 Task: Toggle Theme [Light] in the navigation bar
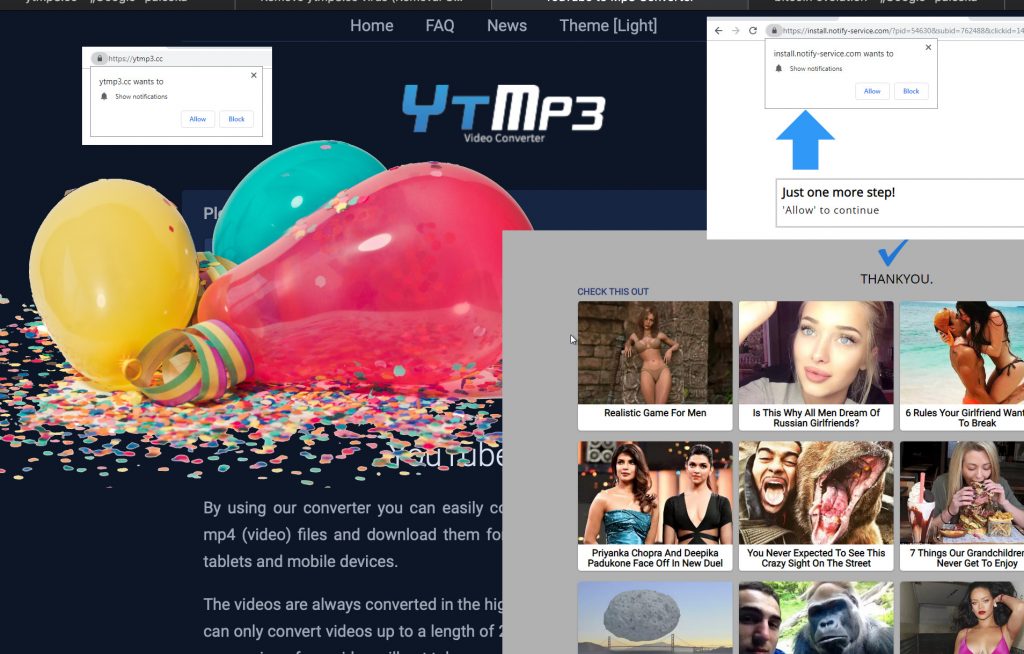pyautogui.click(x=609, y=26)
